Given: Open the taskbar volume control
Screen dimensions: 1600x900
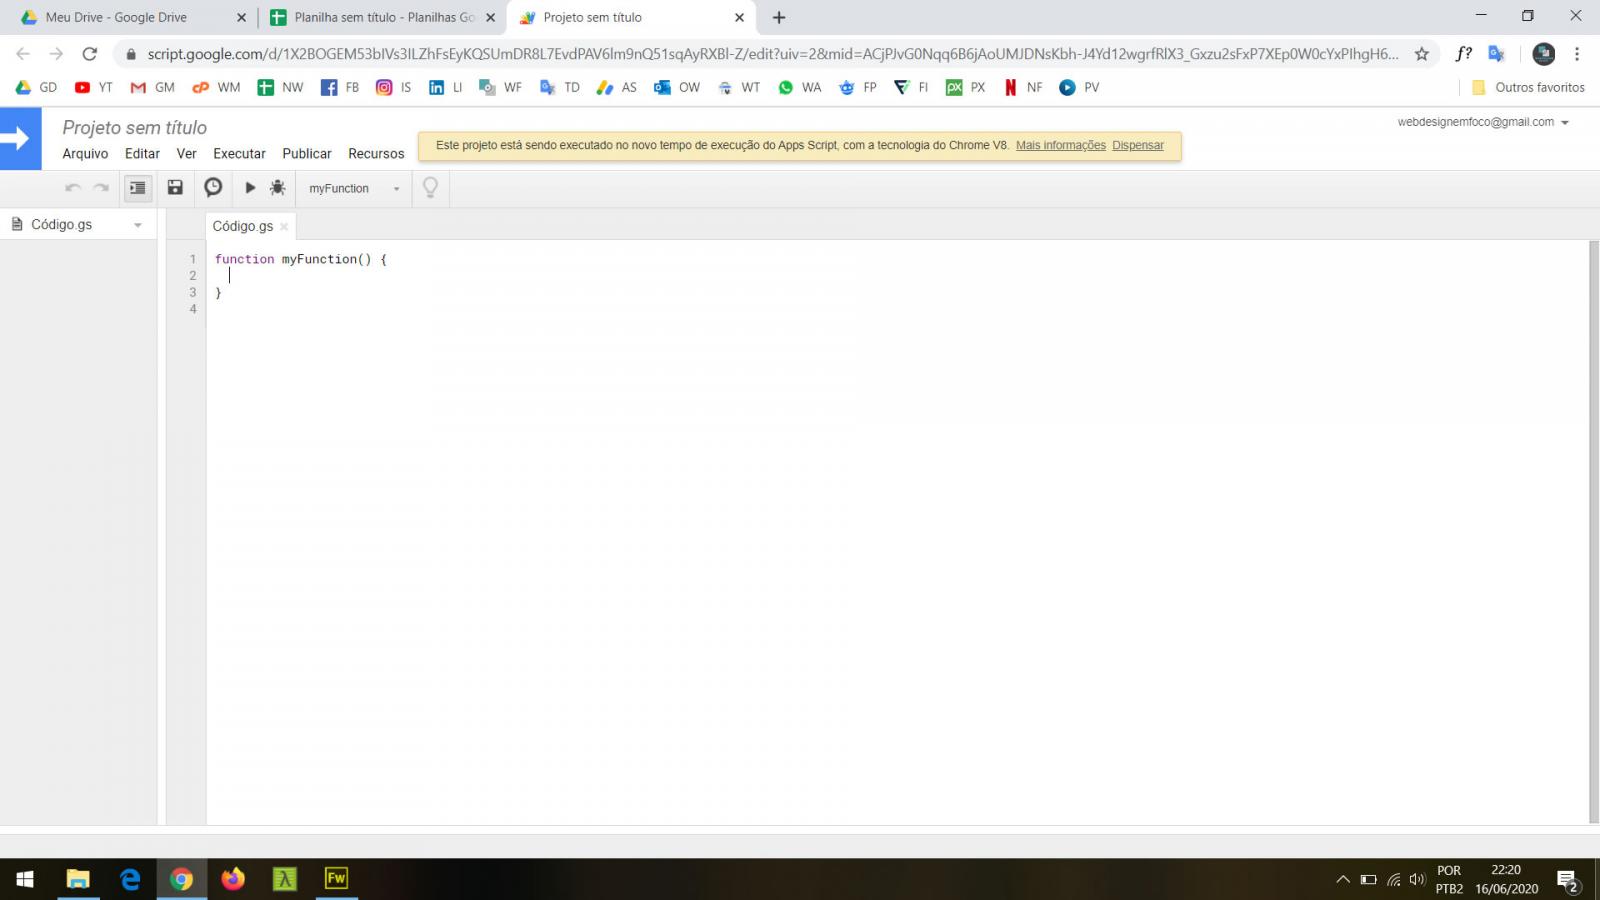Looking at the screenshot, I should point(1417,880).
